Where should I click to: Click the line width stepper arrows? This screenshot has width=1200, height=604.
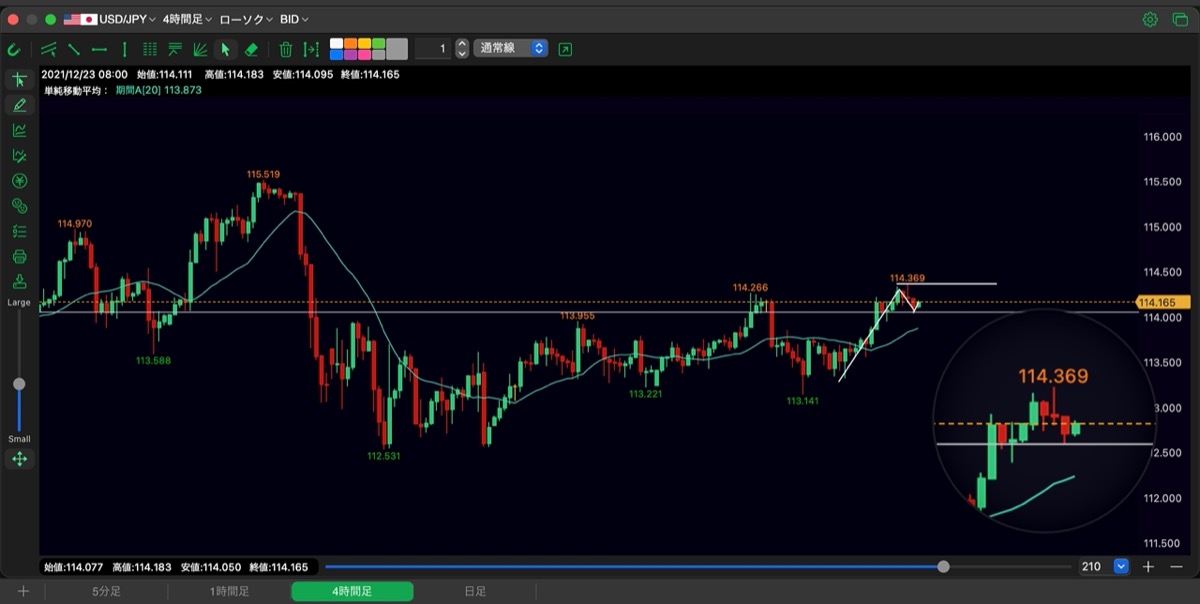[x=462, y=48]
